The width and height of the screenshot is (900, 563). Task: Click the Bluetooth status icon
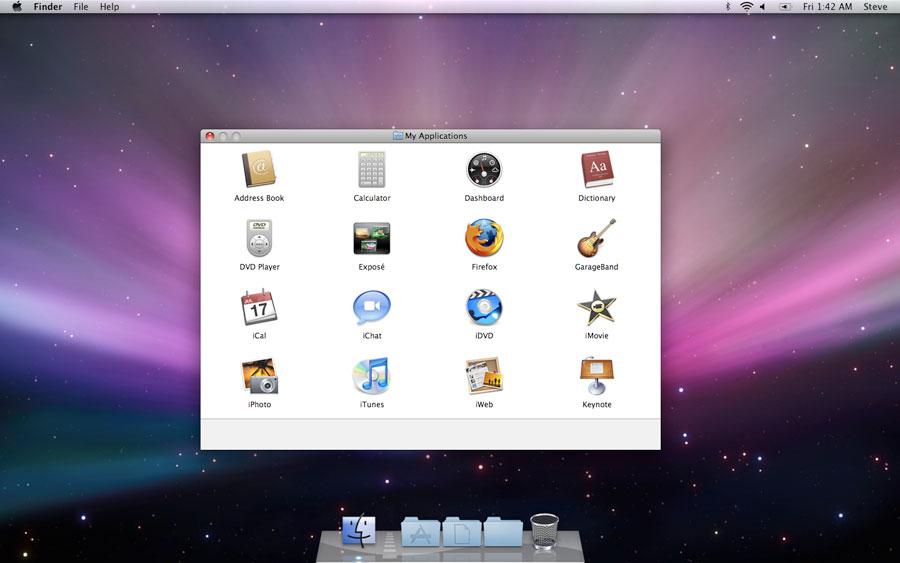728,7
